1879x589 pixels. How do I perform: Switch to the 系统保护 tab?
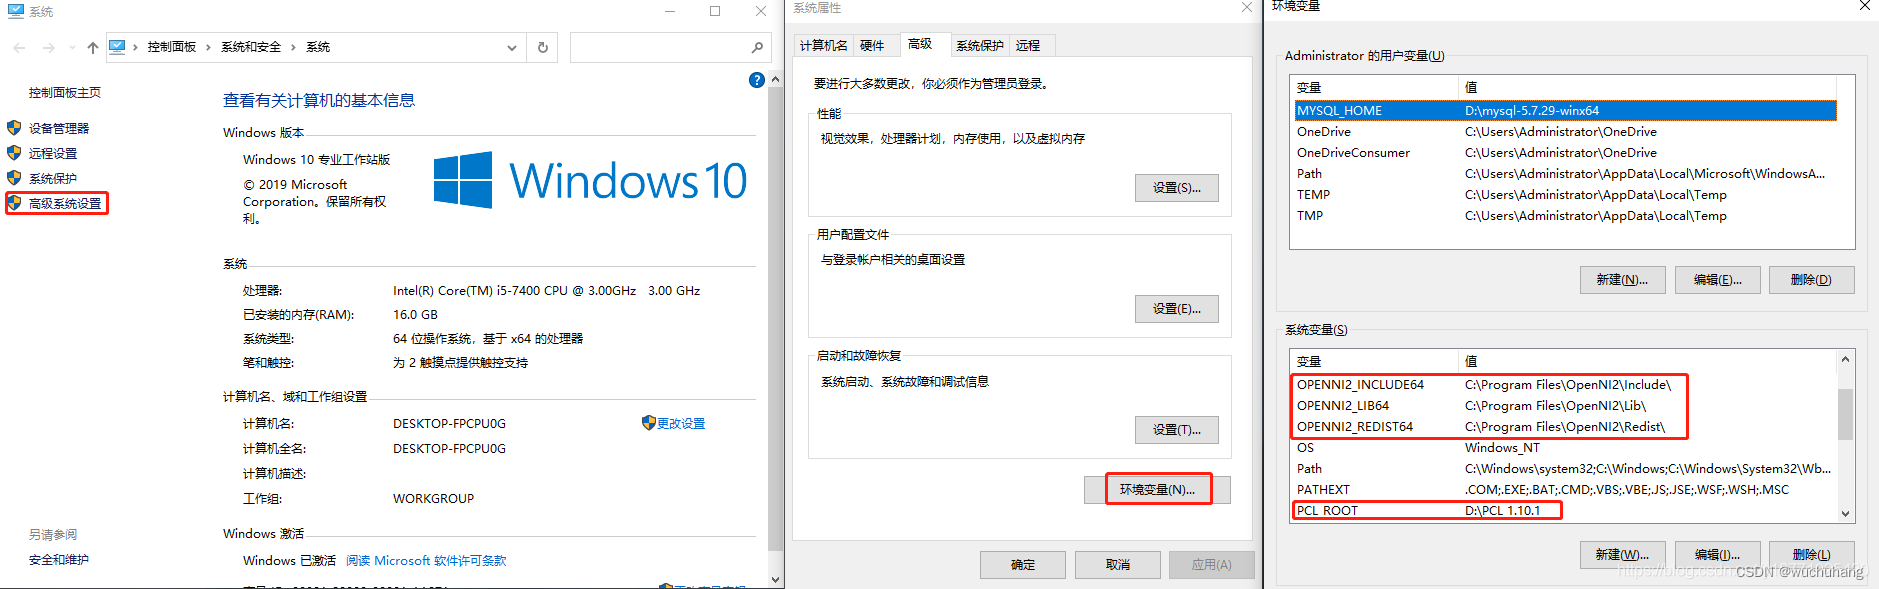click(x=980, y=45)
